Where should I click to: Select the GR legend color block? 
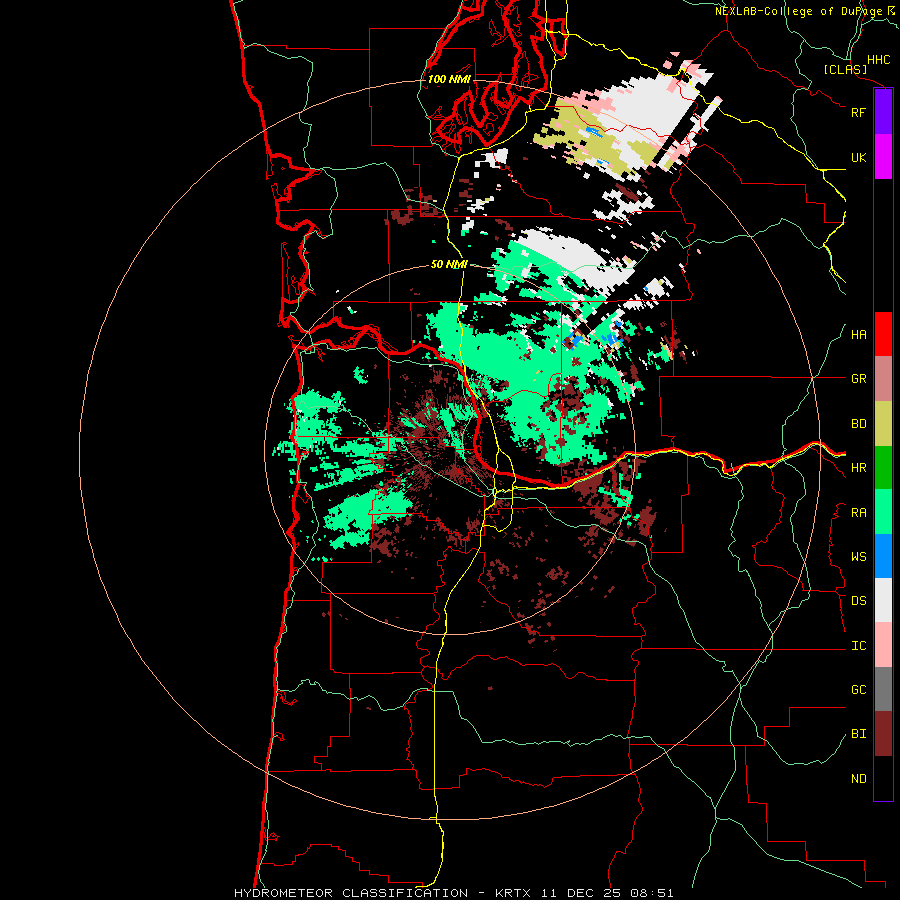883,379
